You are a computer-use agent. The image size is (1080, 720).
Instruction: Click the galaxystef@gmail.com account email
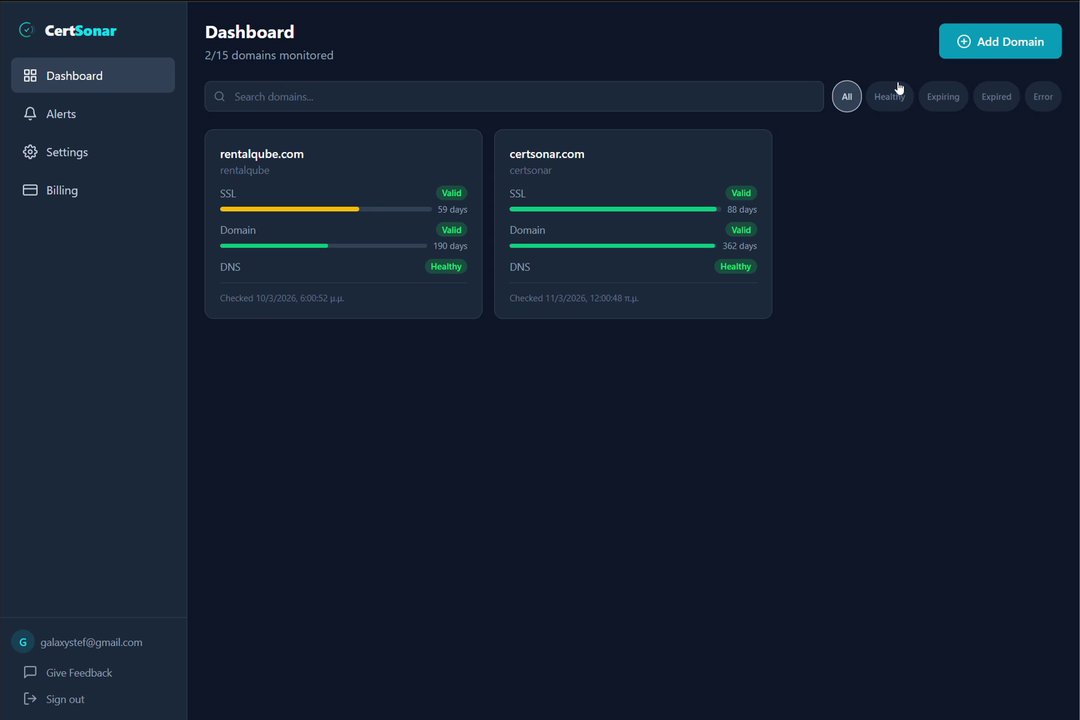click(x=92, y=642)
